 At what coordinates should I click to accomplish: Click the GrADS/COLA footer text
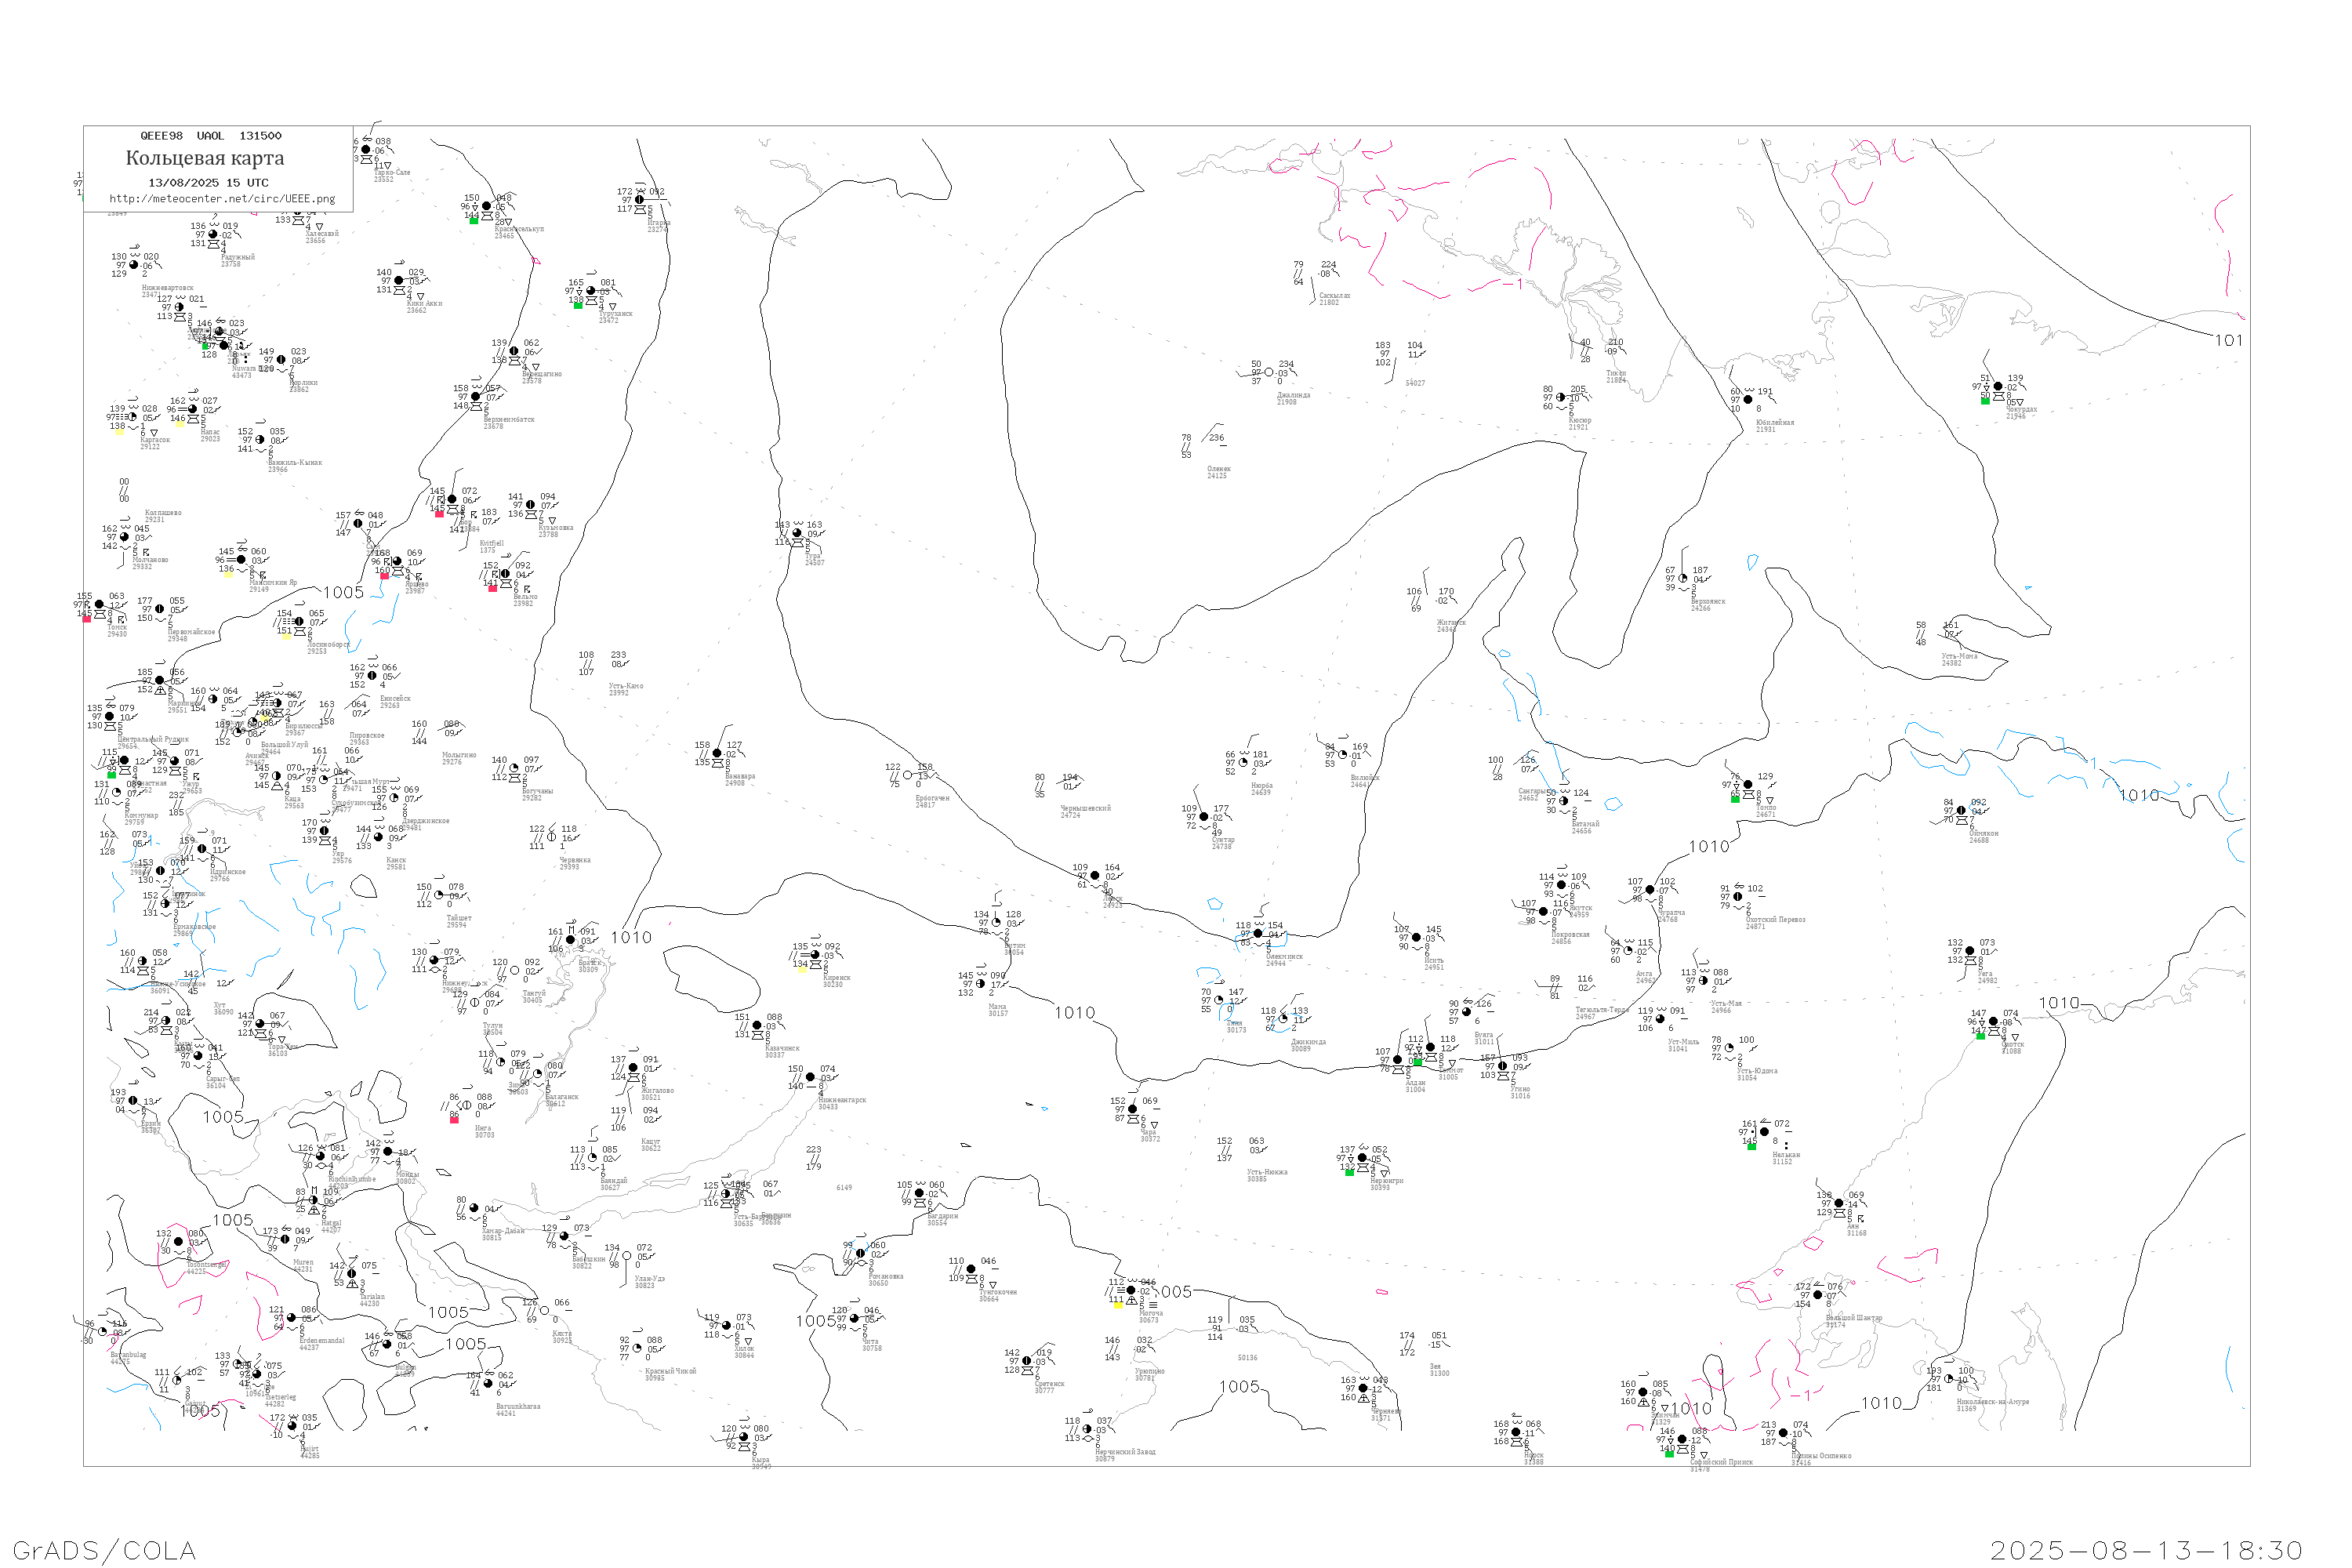tap(104, 1550)
